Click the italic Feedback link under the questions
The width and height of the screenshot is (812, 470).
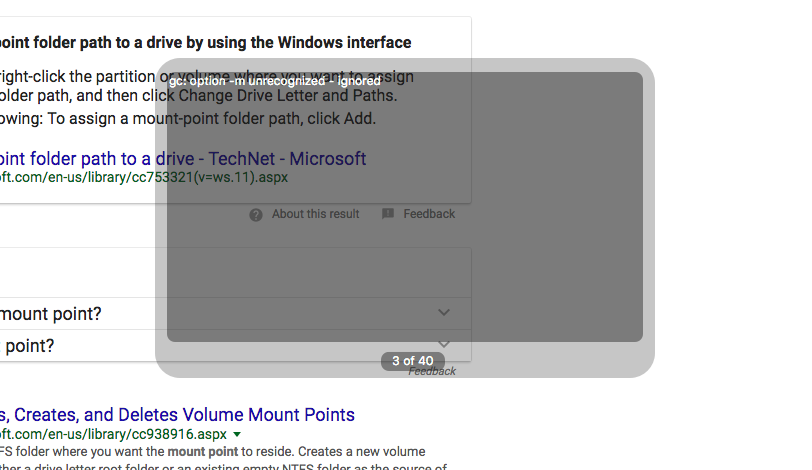432,371
